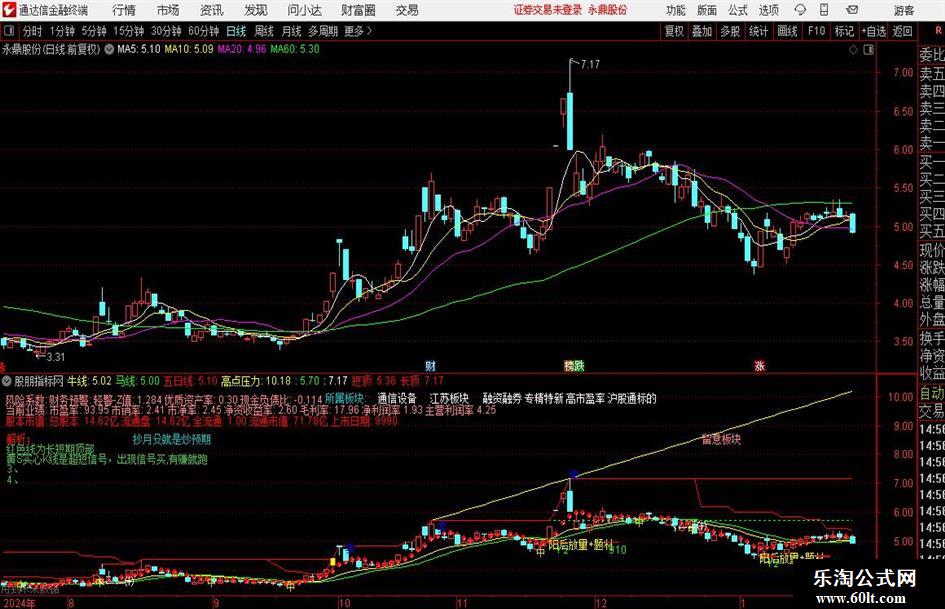The width and height of the screenshot is (945, 609).
Task: Select the 周线 weekly period tab
Action: coord(263,31)
